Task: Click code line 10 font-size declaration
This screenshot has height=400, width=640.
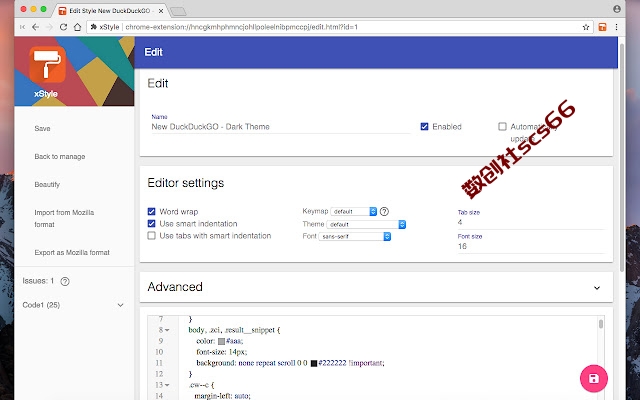Action: click(222, 352)
